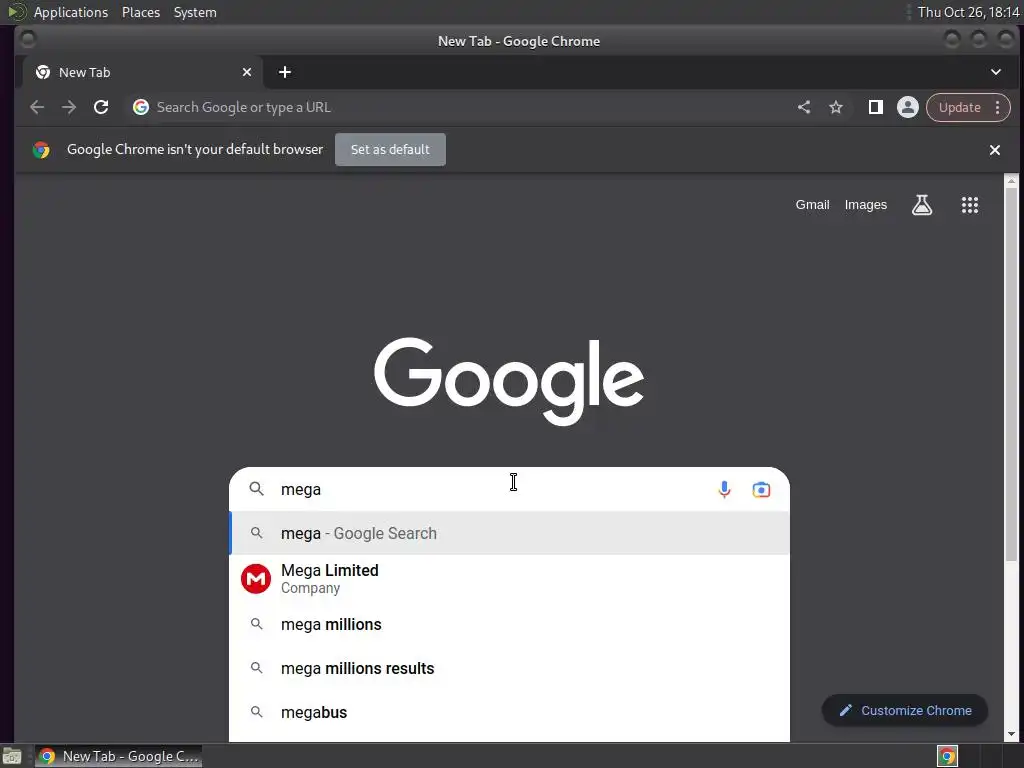1024x768 pixels.
Task: Click the scrollbar down arrow
Action: (x=1011, y=734)
